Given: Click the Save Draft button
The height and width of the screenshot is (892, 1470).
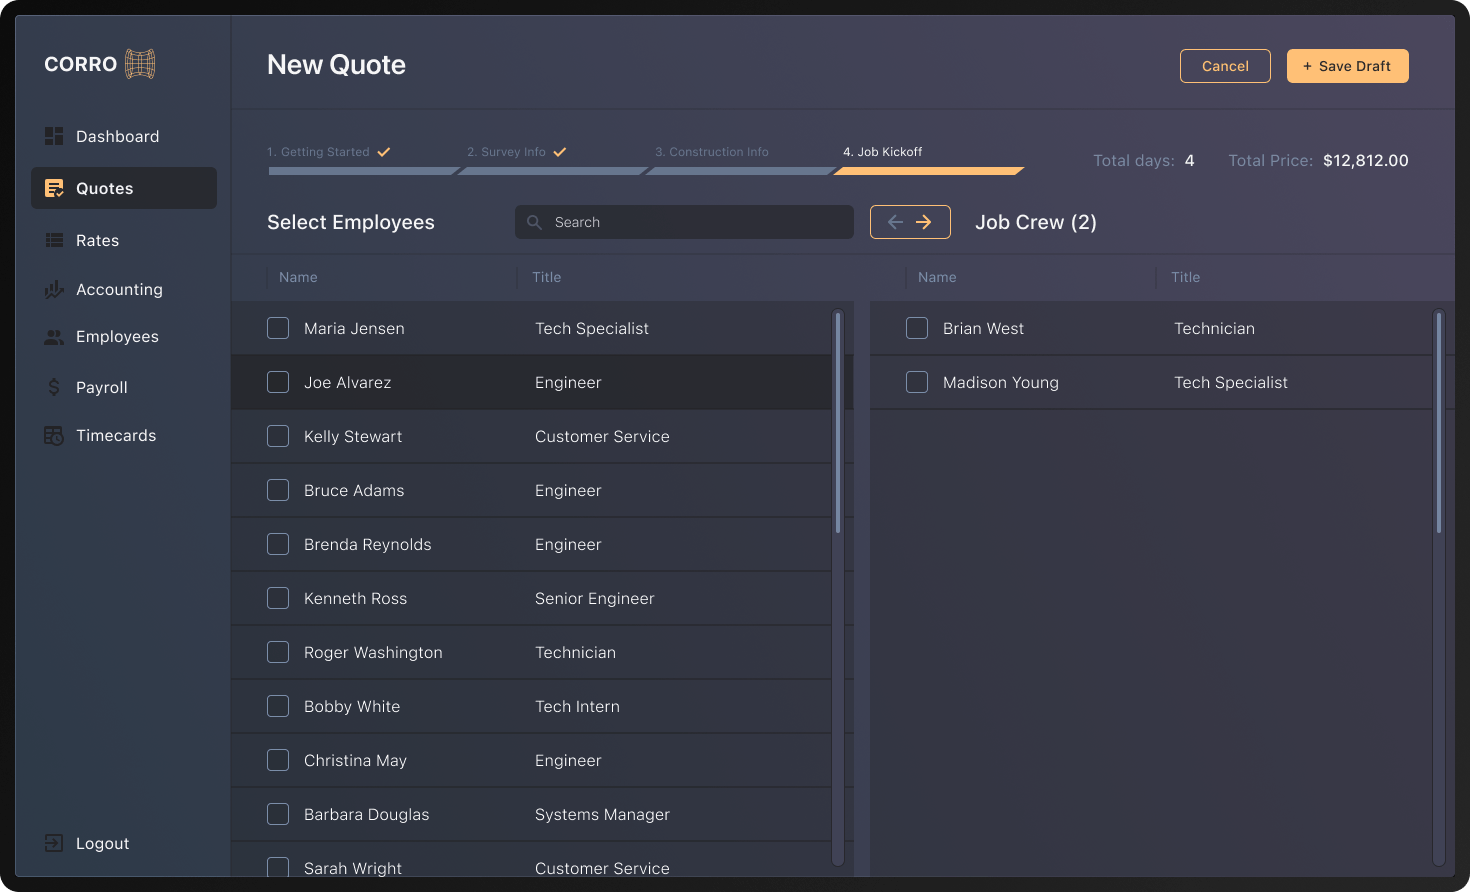Looking at the screenshot, I should (x=1348, y=66).
